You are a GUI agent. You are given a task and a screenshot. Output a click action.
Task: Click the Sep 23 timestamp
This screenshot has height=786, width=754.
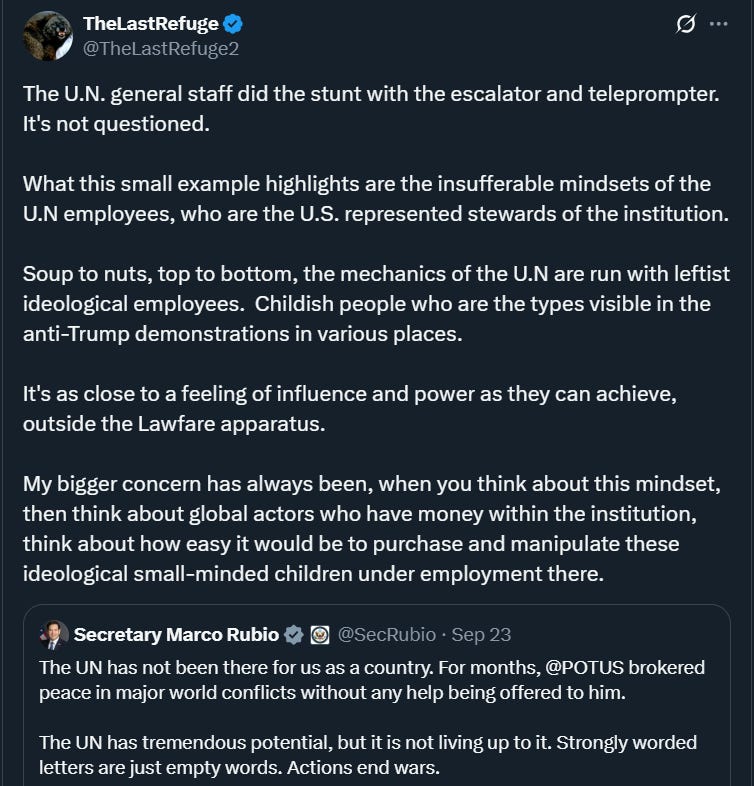point(481,635)
